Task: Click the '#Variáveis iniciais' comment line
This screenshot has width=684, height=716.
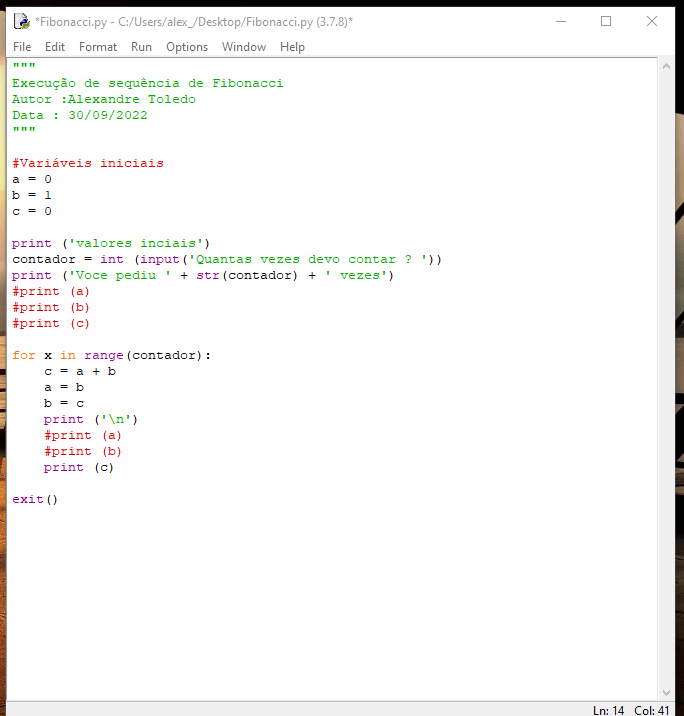Action: point(87,163)
